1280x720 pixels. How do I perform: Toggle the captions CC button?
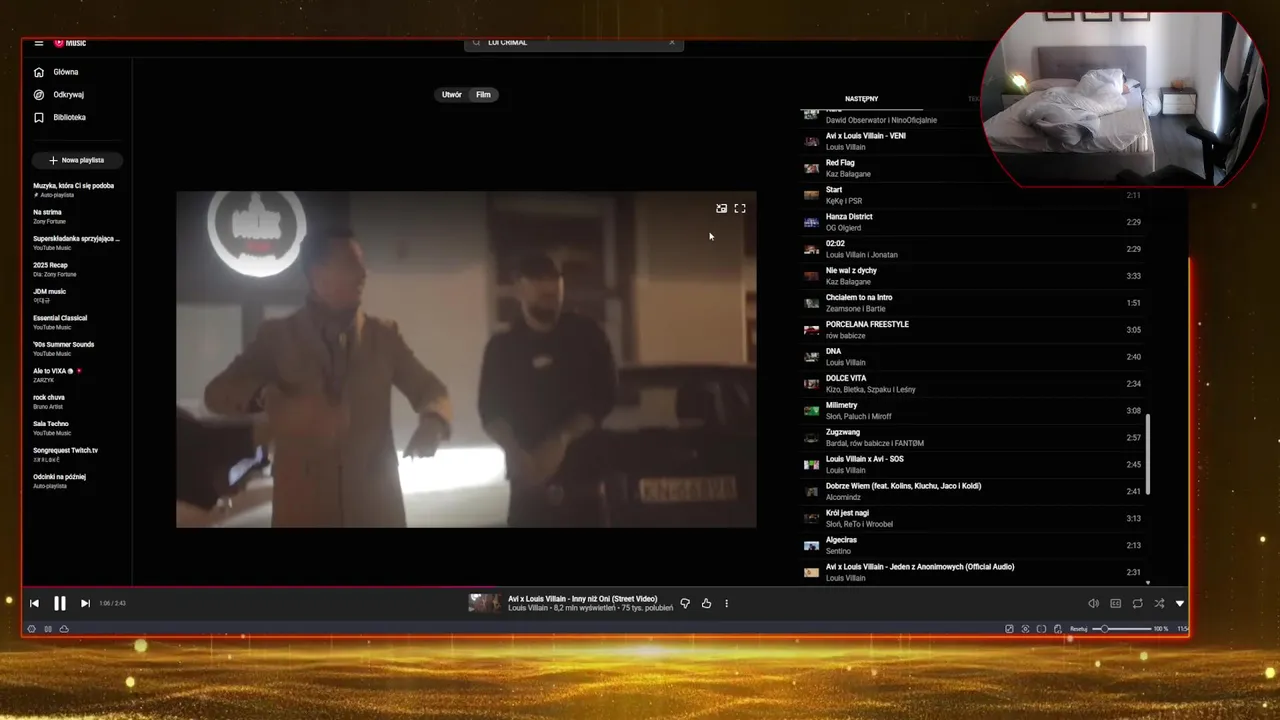point(1116,603)
